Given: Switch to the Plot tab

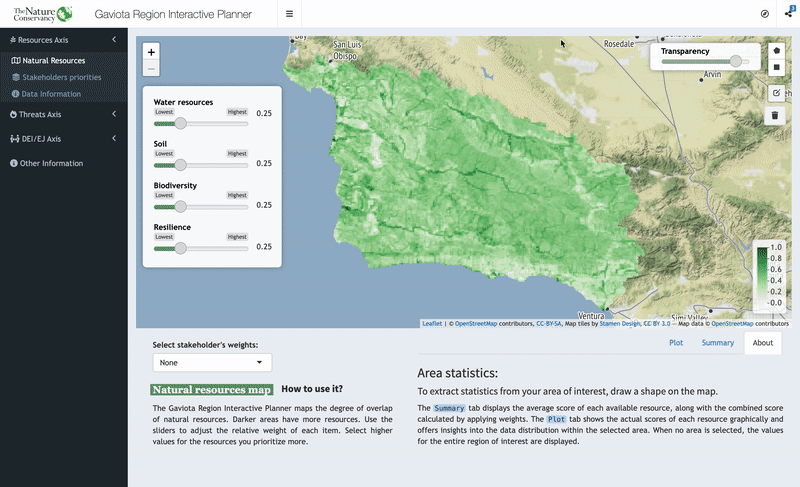Looking at the screenshot, I should [x=676, y=343].
